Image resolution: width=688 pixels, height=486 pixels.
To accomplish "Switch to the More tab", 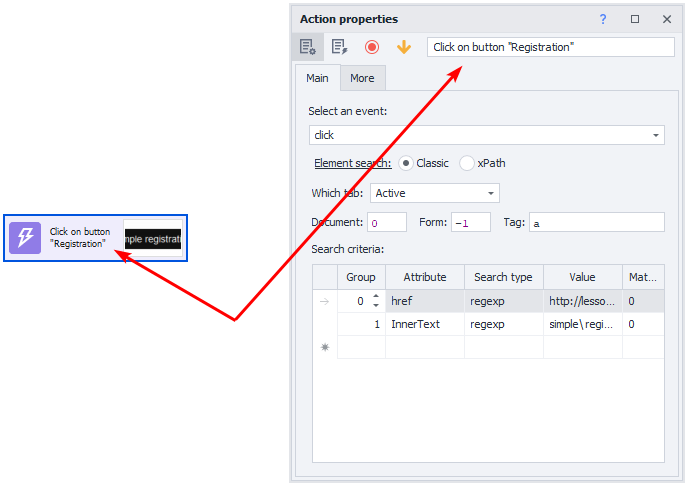I will click(362, 78).
